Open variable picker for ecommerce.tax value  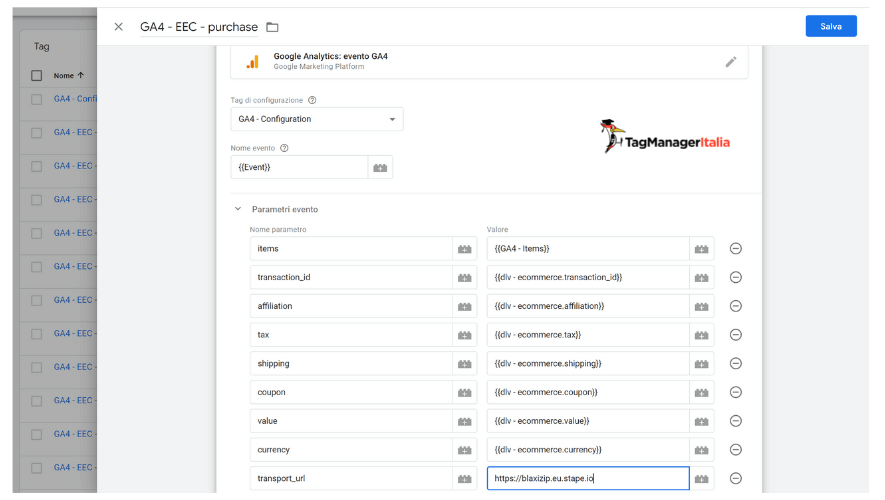[x=702, y=335]
